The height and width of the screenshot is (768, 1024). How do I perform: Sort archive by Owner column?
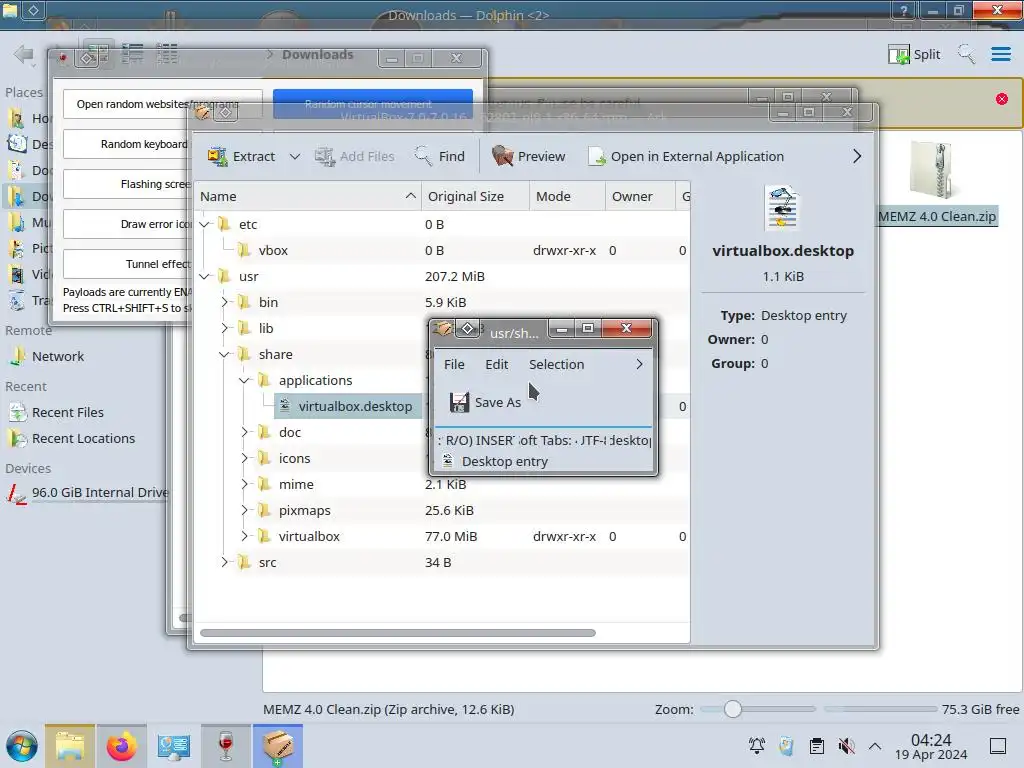(x=640, y=197)
